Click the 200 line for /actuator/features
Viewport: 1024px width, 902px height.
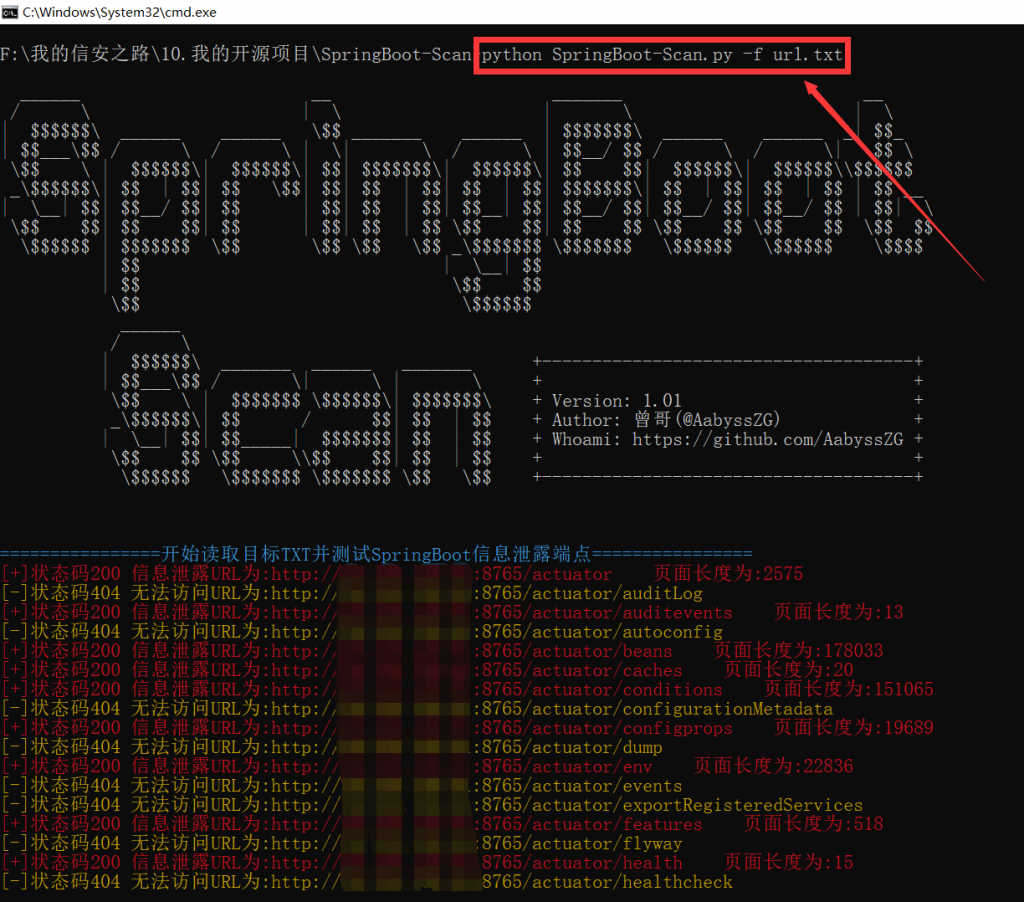tap(441, 824)
